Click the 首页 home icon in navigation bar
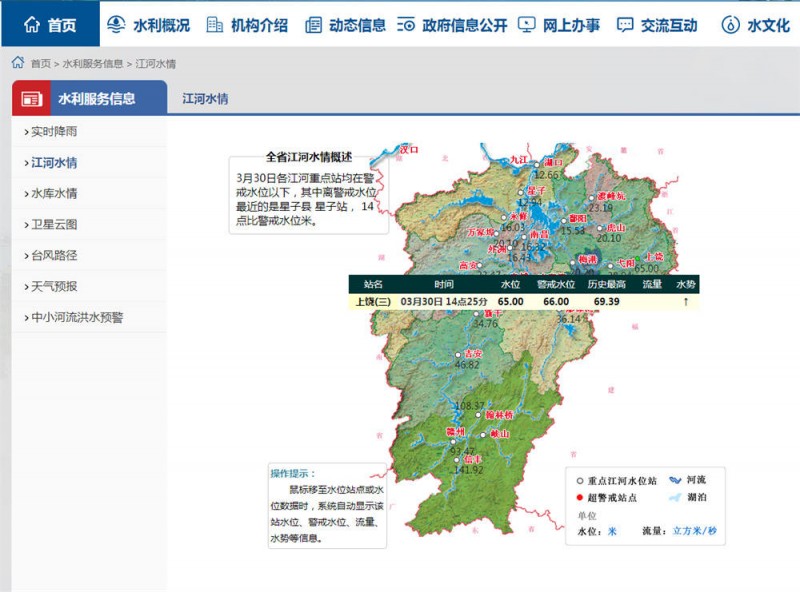 (x=33, y=23)
